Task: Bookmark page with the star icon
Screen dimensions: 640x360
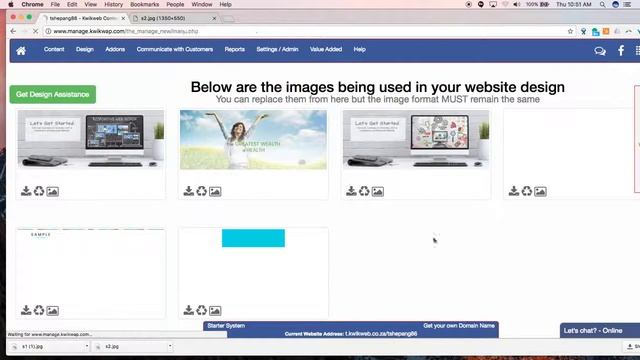Action: (570, 31)
